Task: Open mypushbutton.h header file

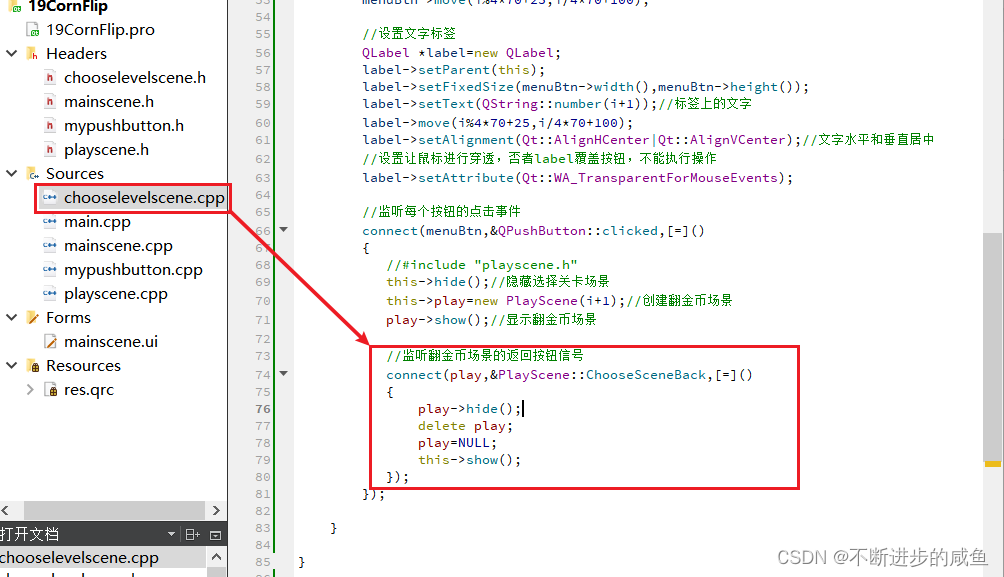Action: pos(124,126)
